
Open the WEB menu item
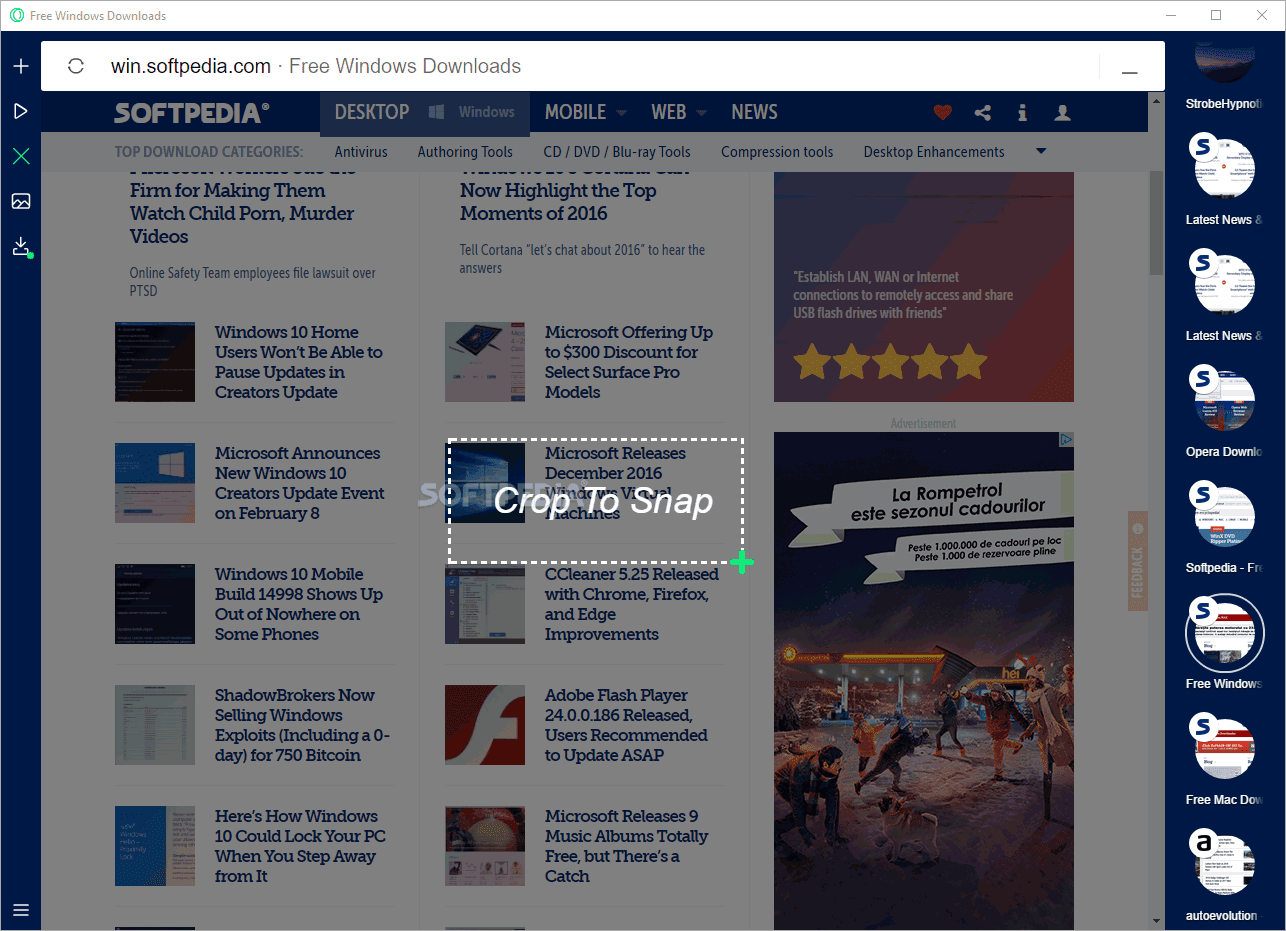pyautogui.click(x=669, y=112)
